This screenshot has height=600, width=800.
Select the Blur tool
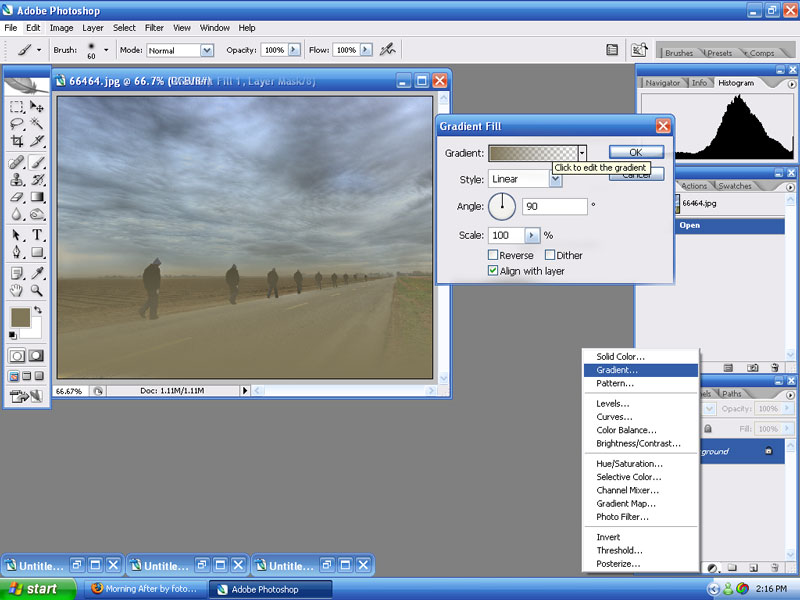17,214
